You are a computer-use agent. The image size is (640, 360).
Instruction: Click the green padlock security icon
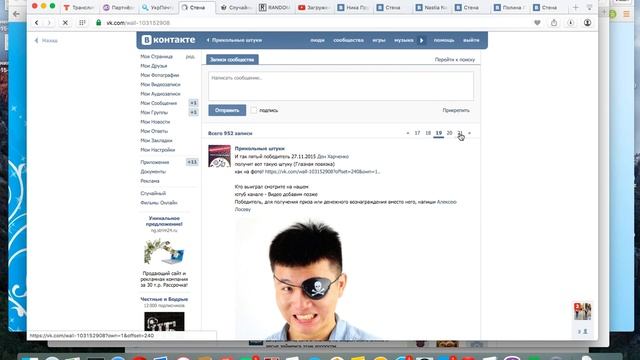[x=98, y=23]
